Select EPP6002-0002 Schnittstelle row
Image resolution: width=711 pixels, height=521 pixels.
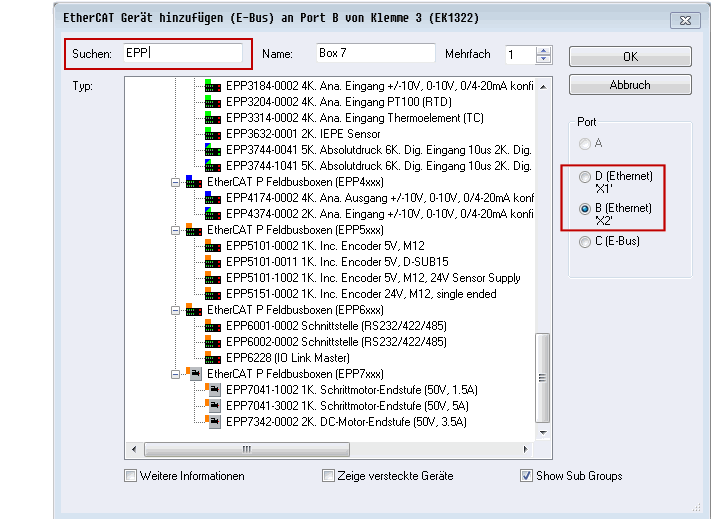[336, 342]
